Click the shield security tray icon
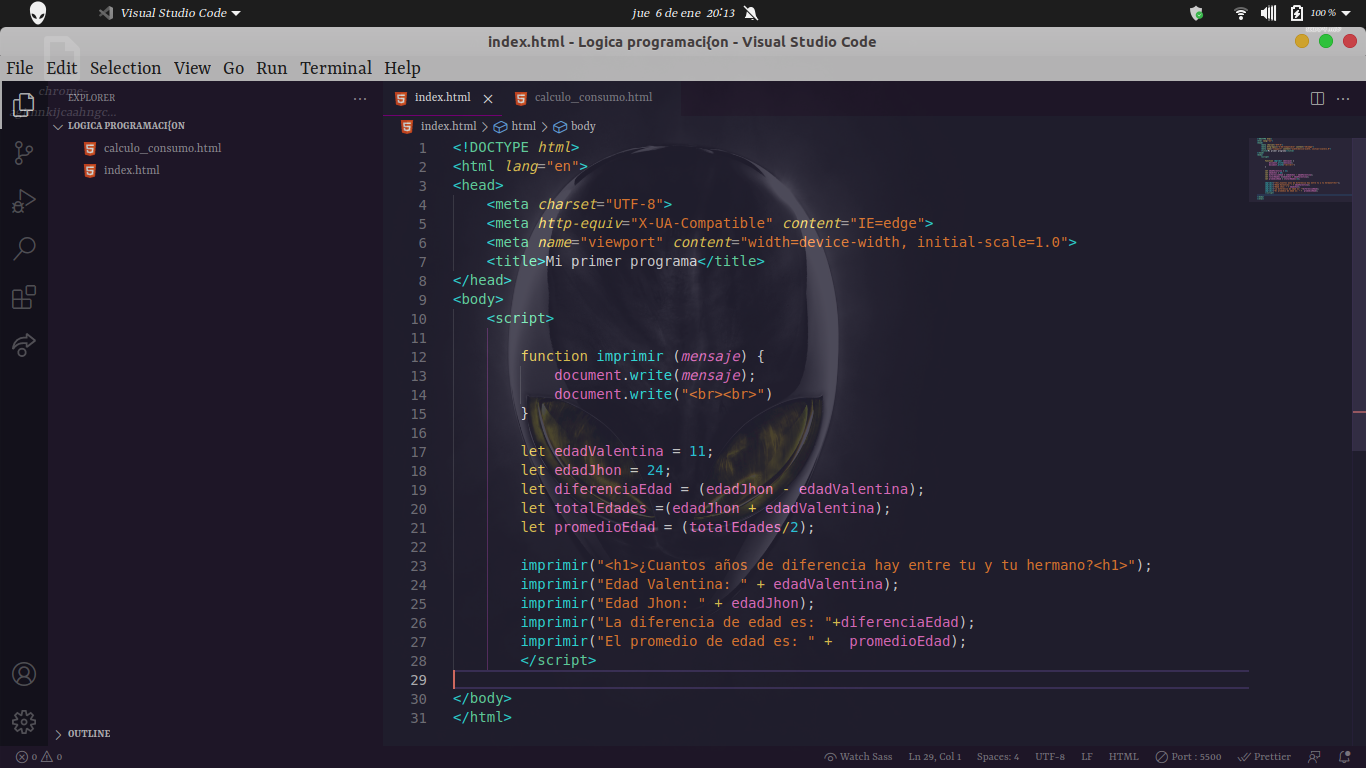 (x=1196, y=13)
